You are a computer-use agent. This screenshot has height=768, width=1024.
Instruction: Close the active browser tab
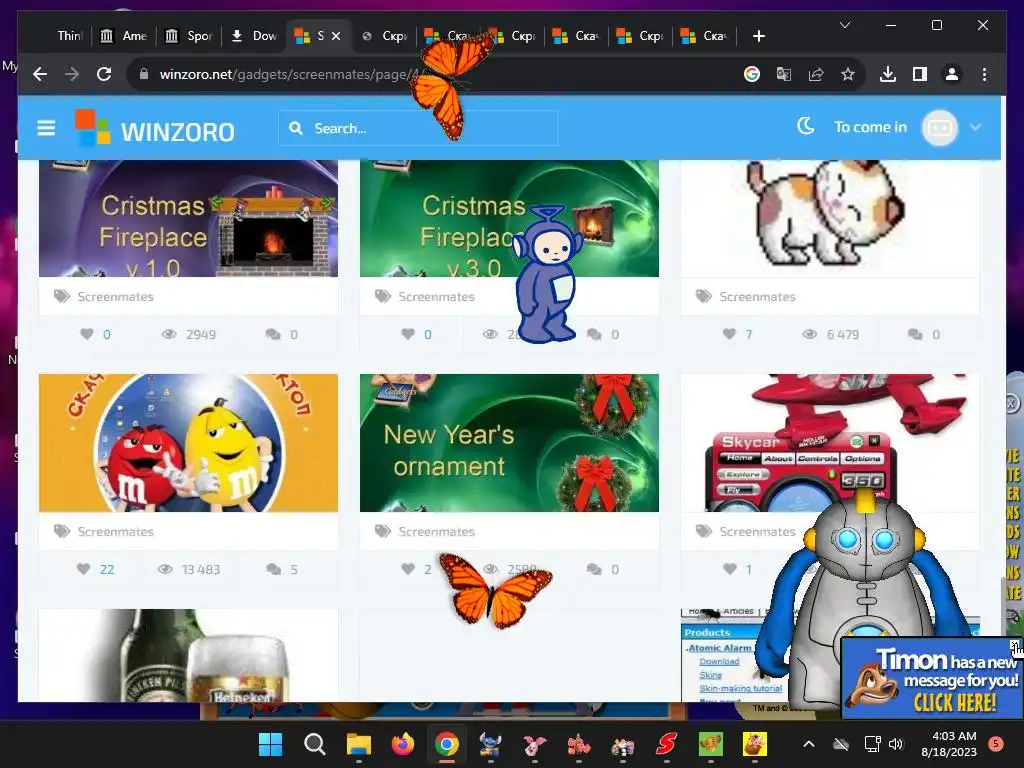(x=336, y=36)
